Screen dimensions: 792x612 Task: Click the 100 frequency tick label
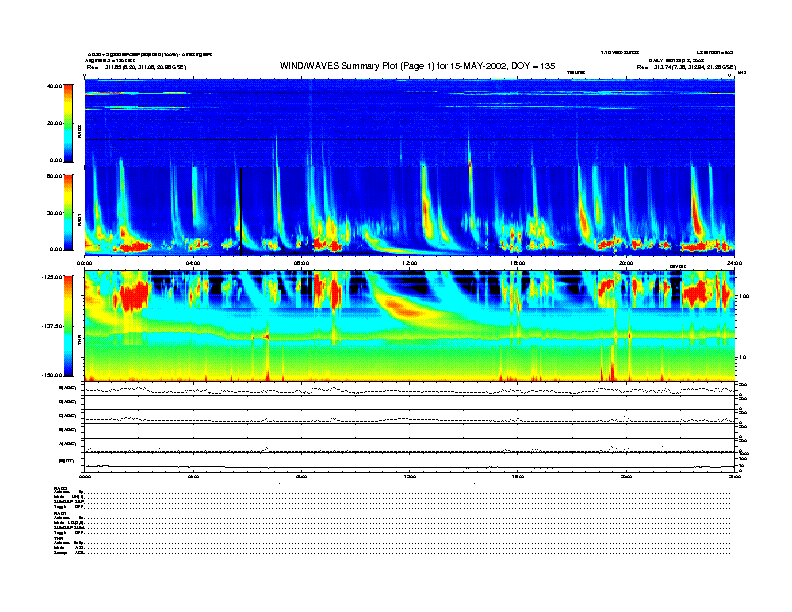coord(744,296)
